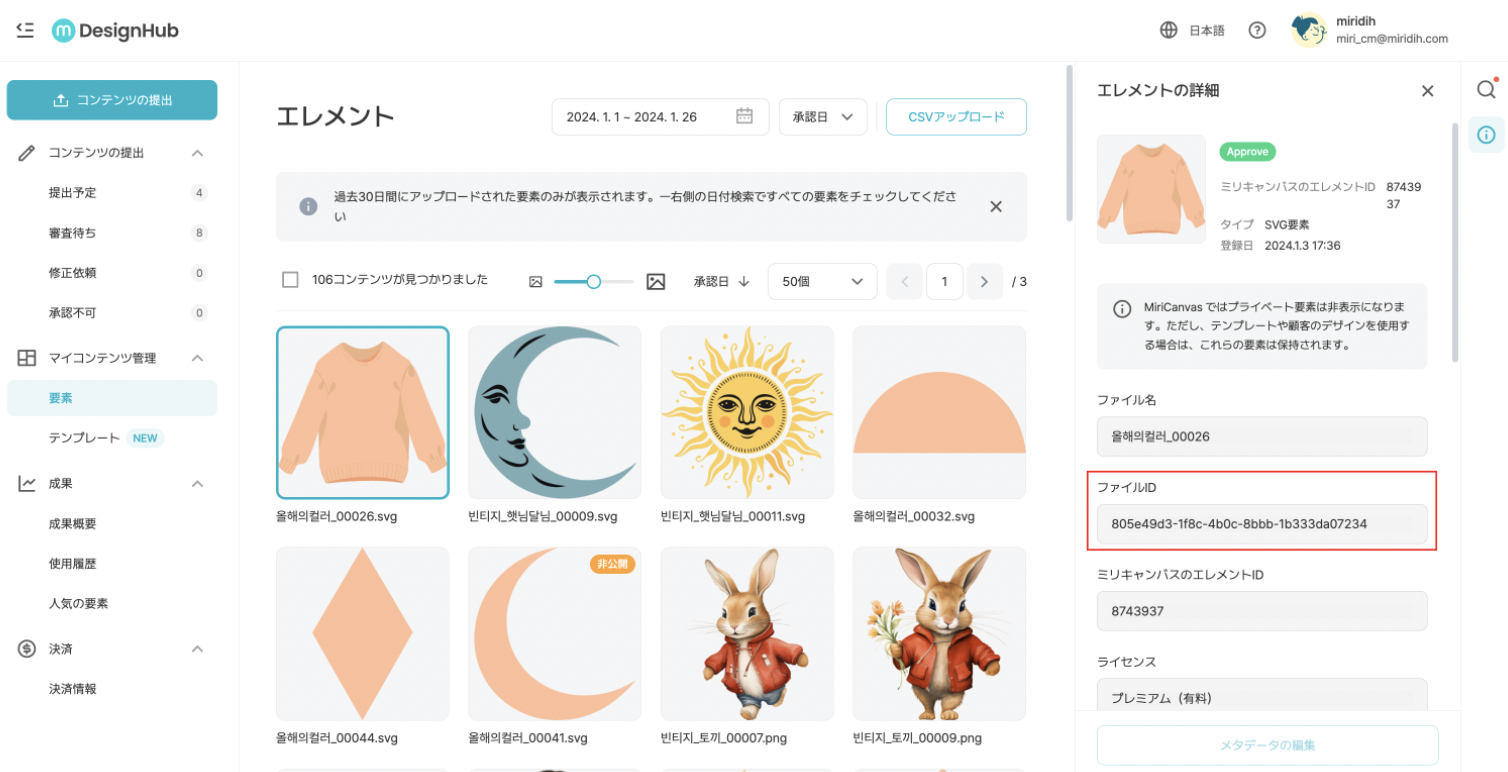The width and height of the screenshot is (1508, 772).
Task: Open the 審査待ち menu item
Action: 73,233
